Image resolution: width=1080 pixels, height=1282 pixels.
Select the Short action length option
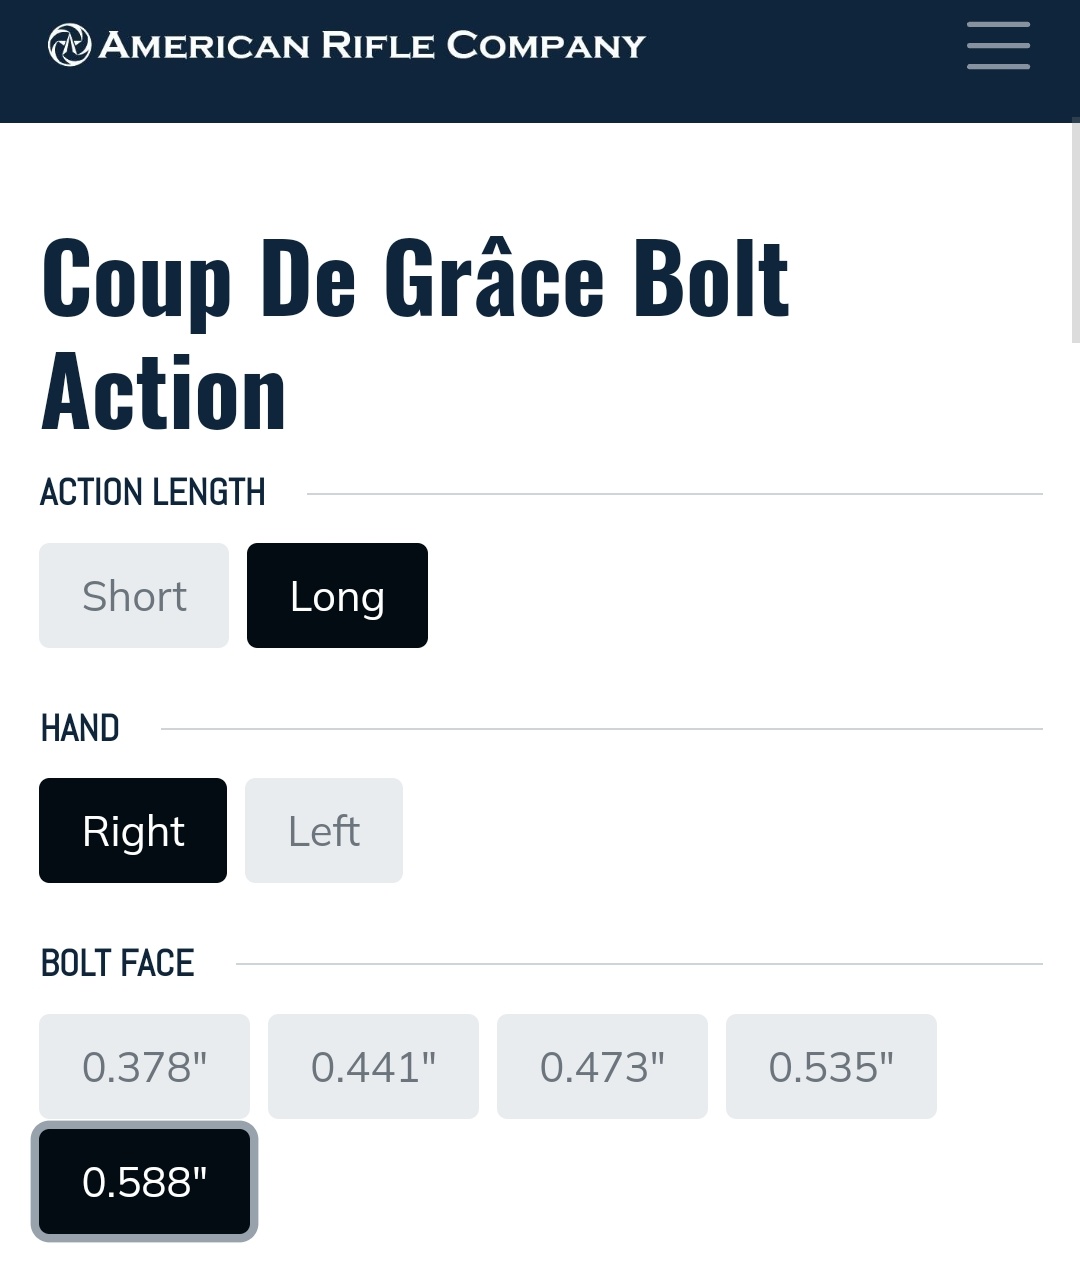[134, 596]
